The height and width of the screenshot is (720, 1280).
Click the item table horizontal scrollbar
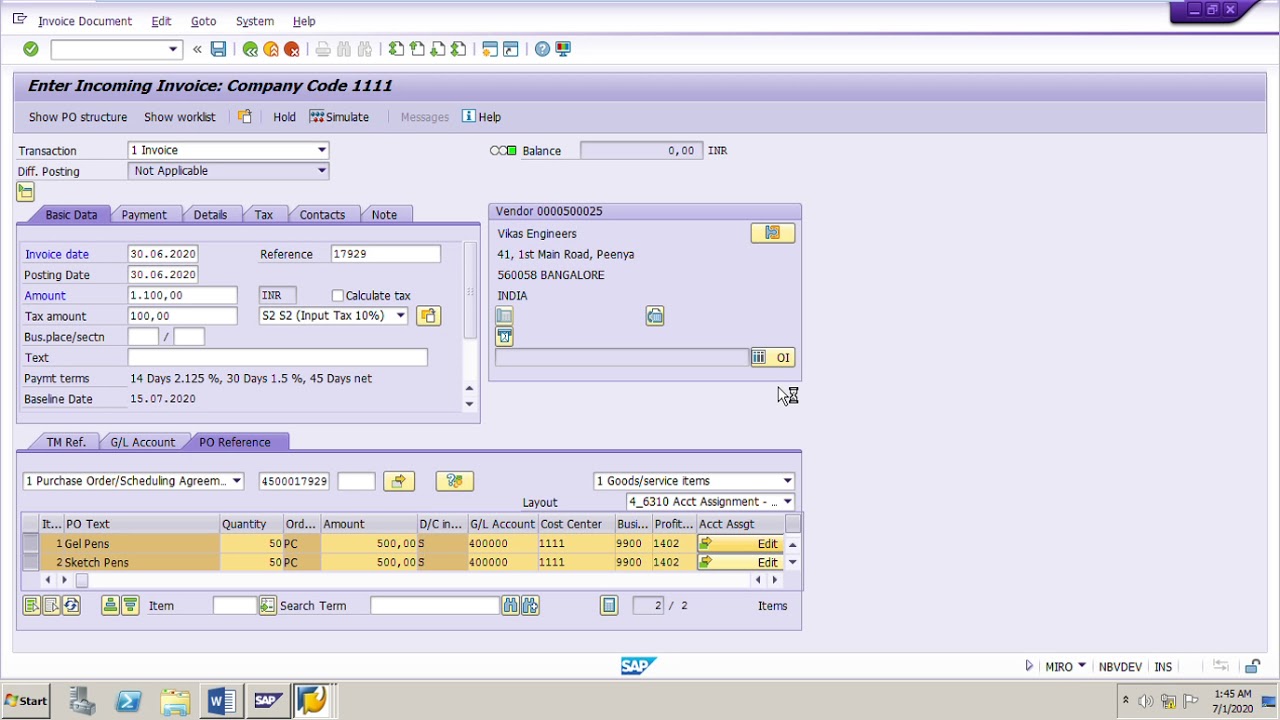point(409,580)
